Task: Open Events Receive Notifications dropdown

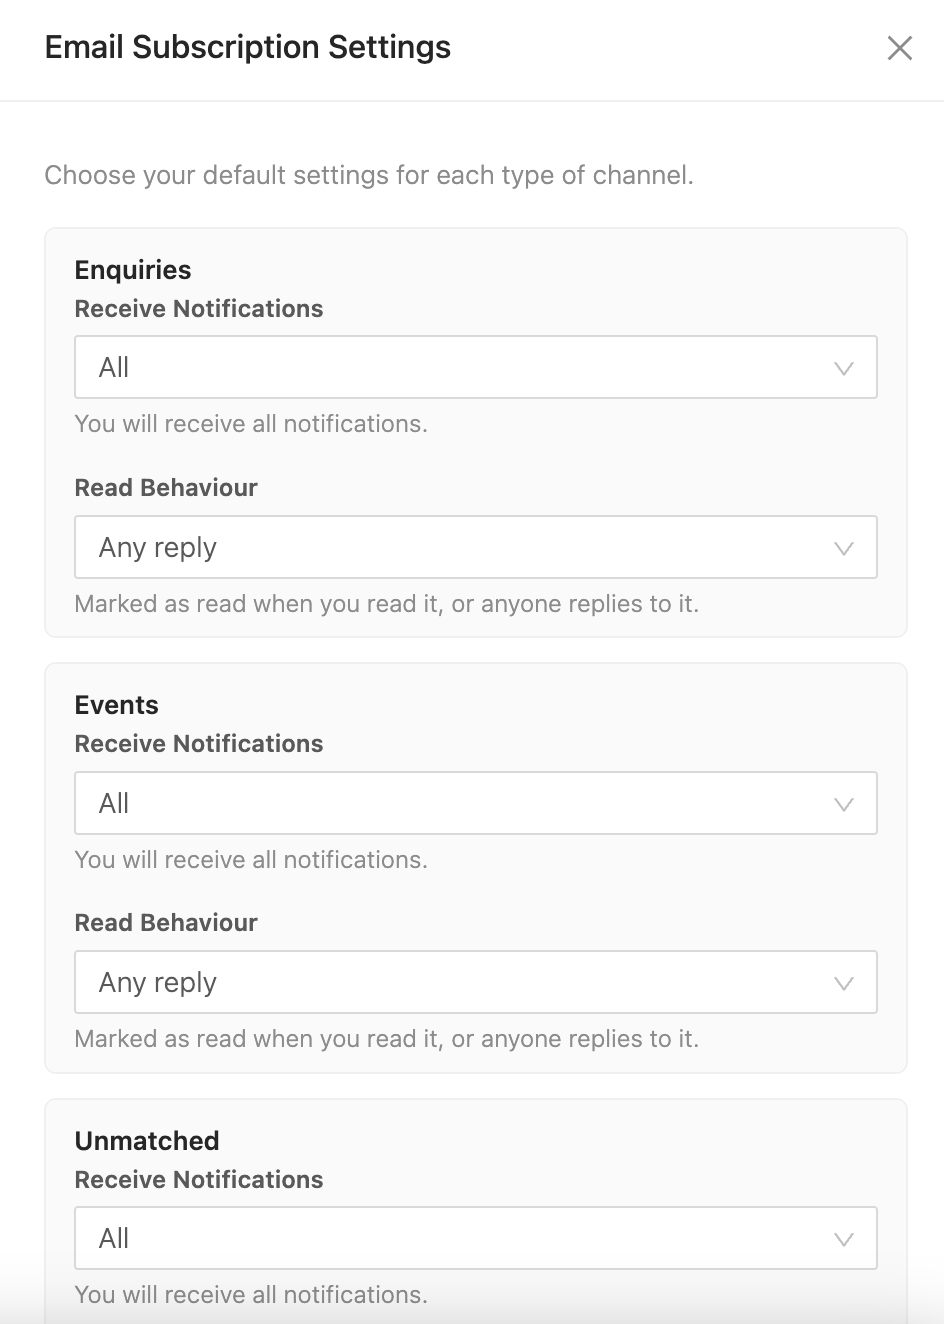Action: [x=476, y=803]
